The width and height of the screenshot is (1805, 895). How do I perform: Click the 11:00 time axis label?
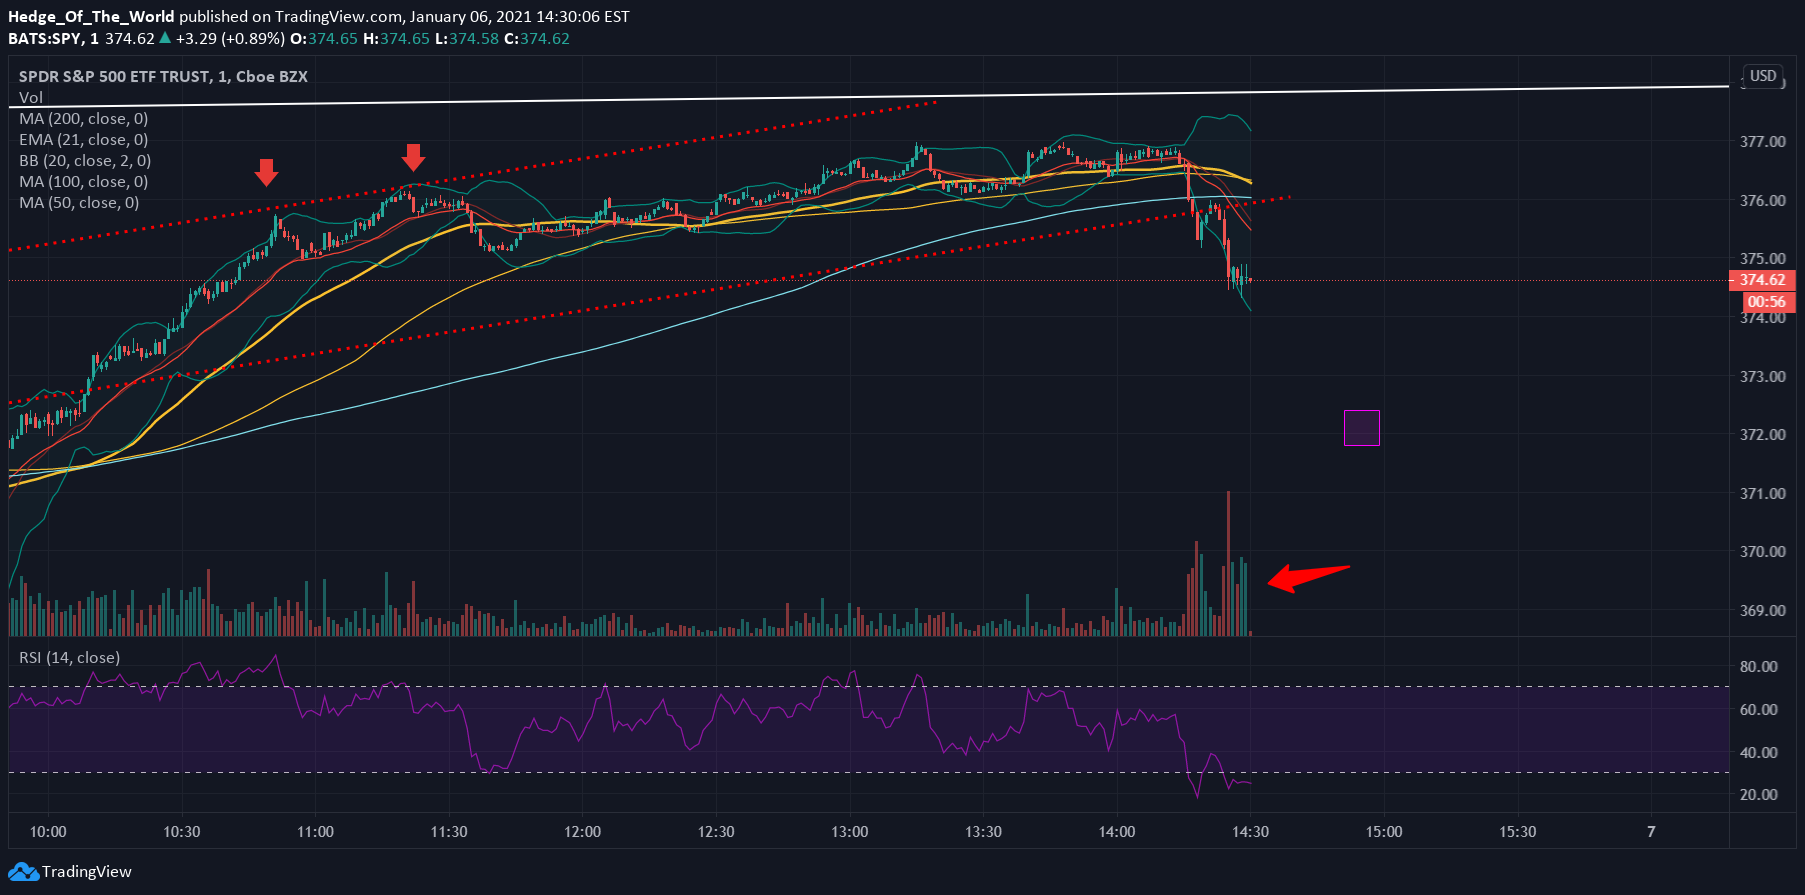coord(315,832)
